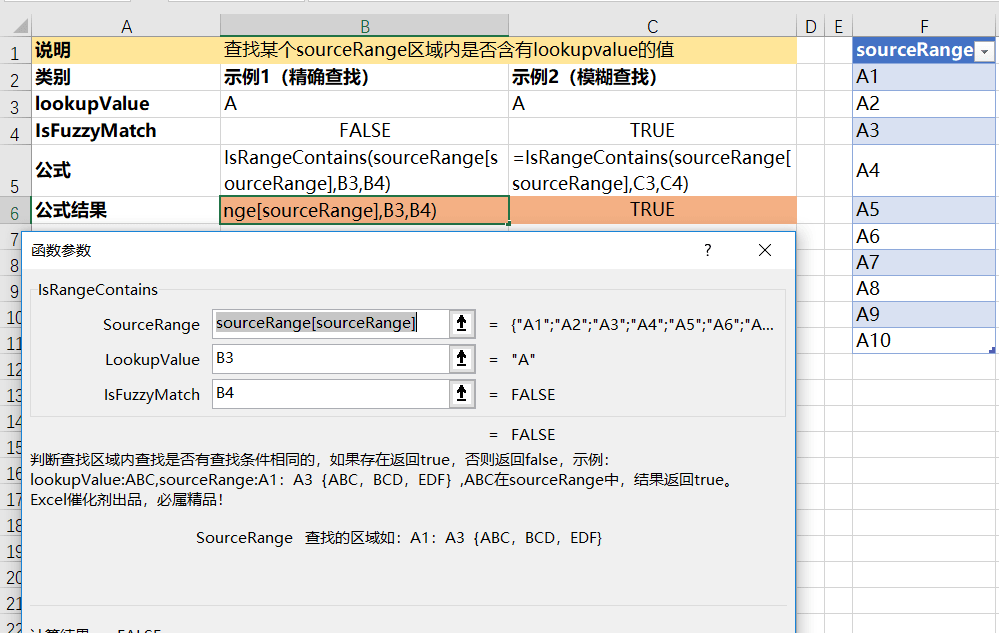This screenshot has width=999, height=633.
Task: Select table cell A4 in sourceRange column
Action: pos(924,170)
